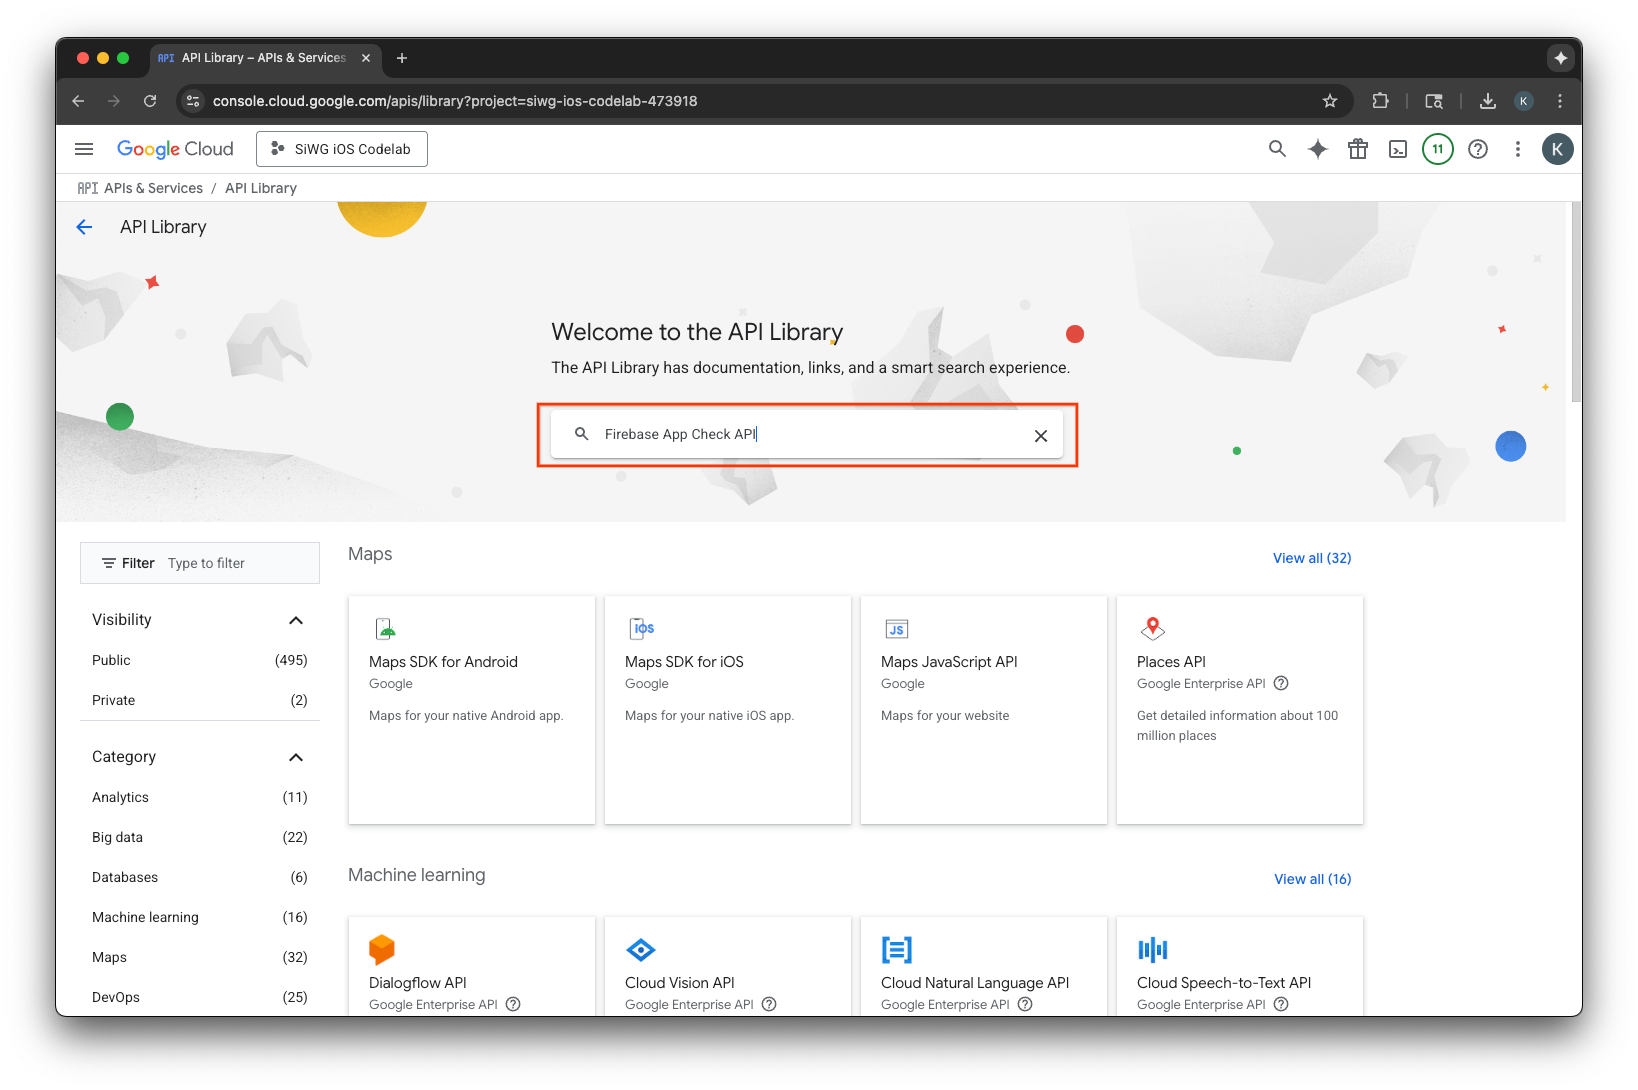The width and height of the screenshot is (1638, 1090).
Task: Select the API Library browser tab
Action: tap(255, 57)
